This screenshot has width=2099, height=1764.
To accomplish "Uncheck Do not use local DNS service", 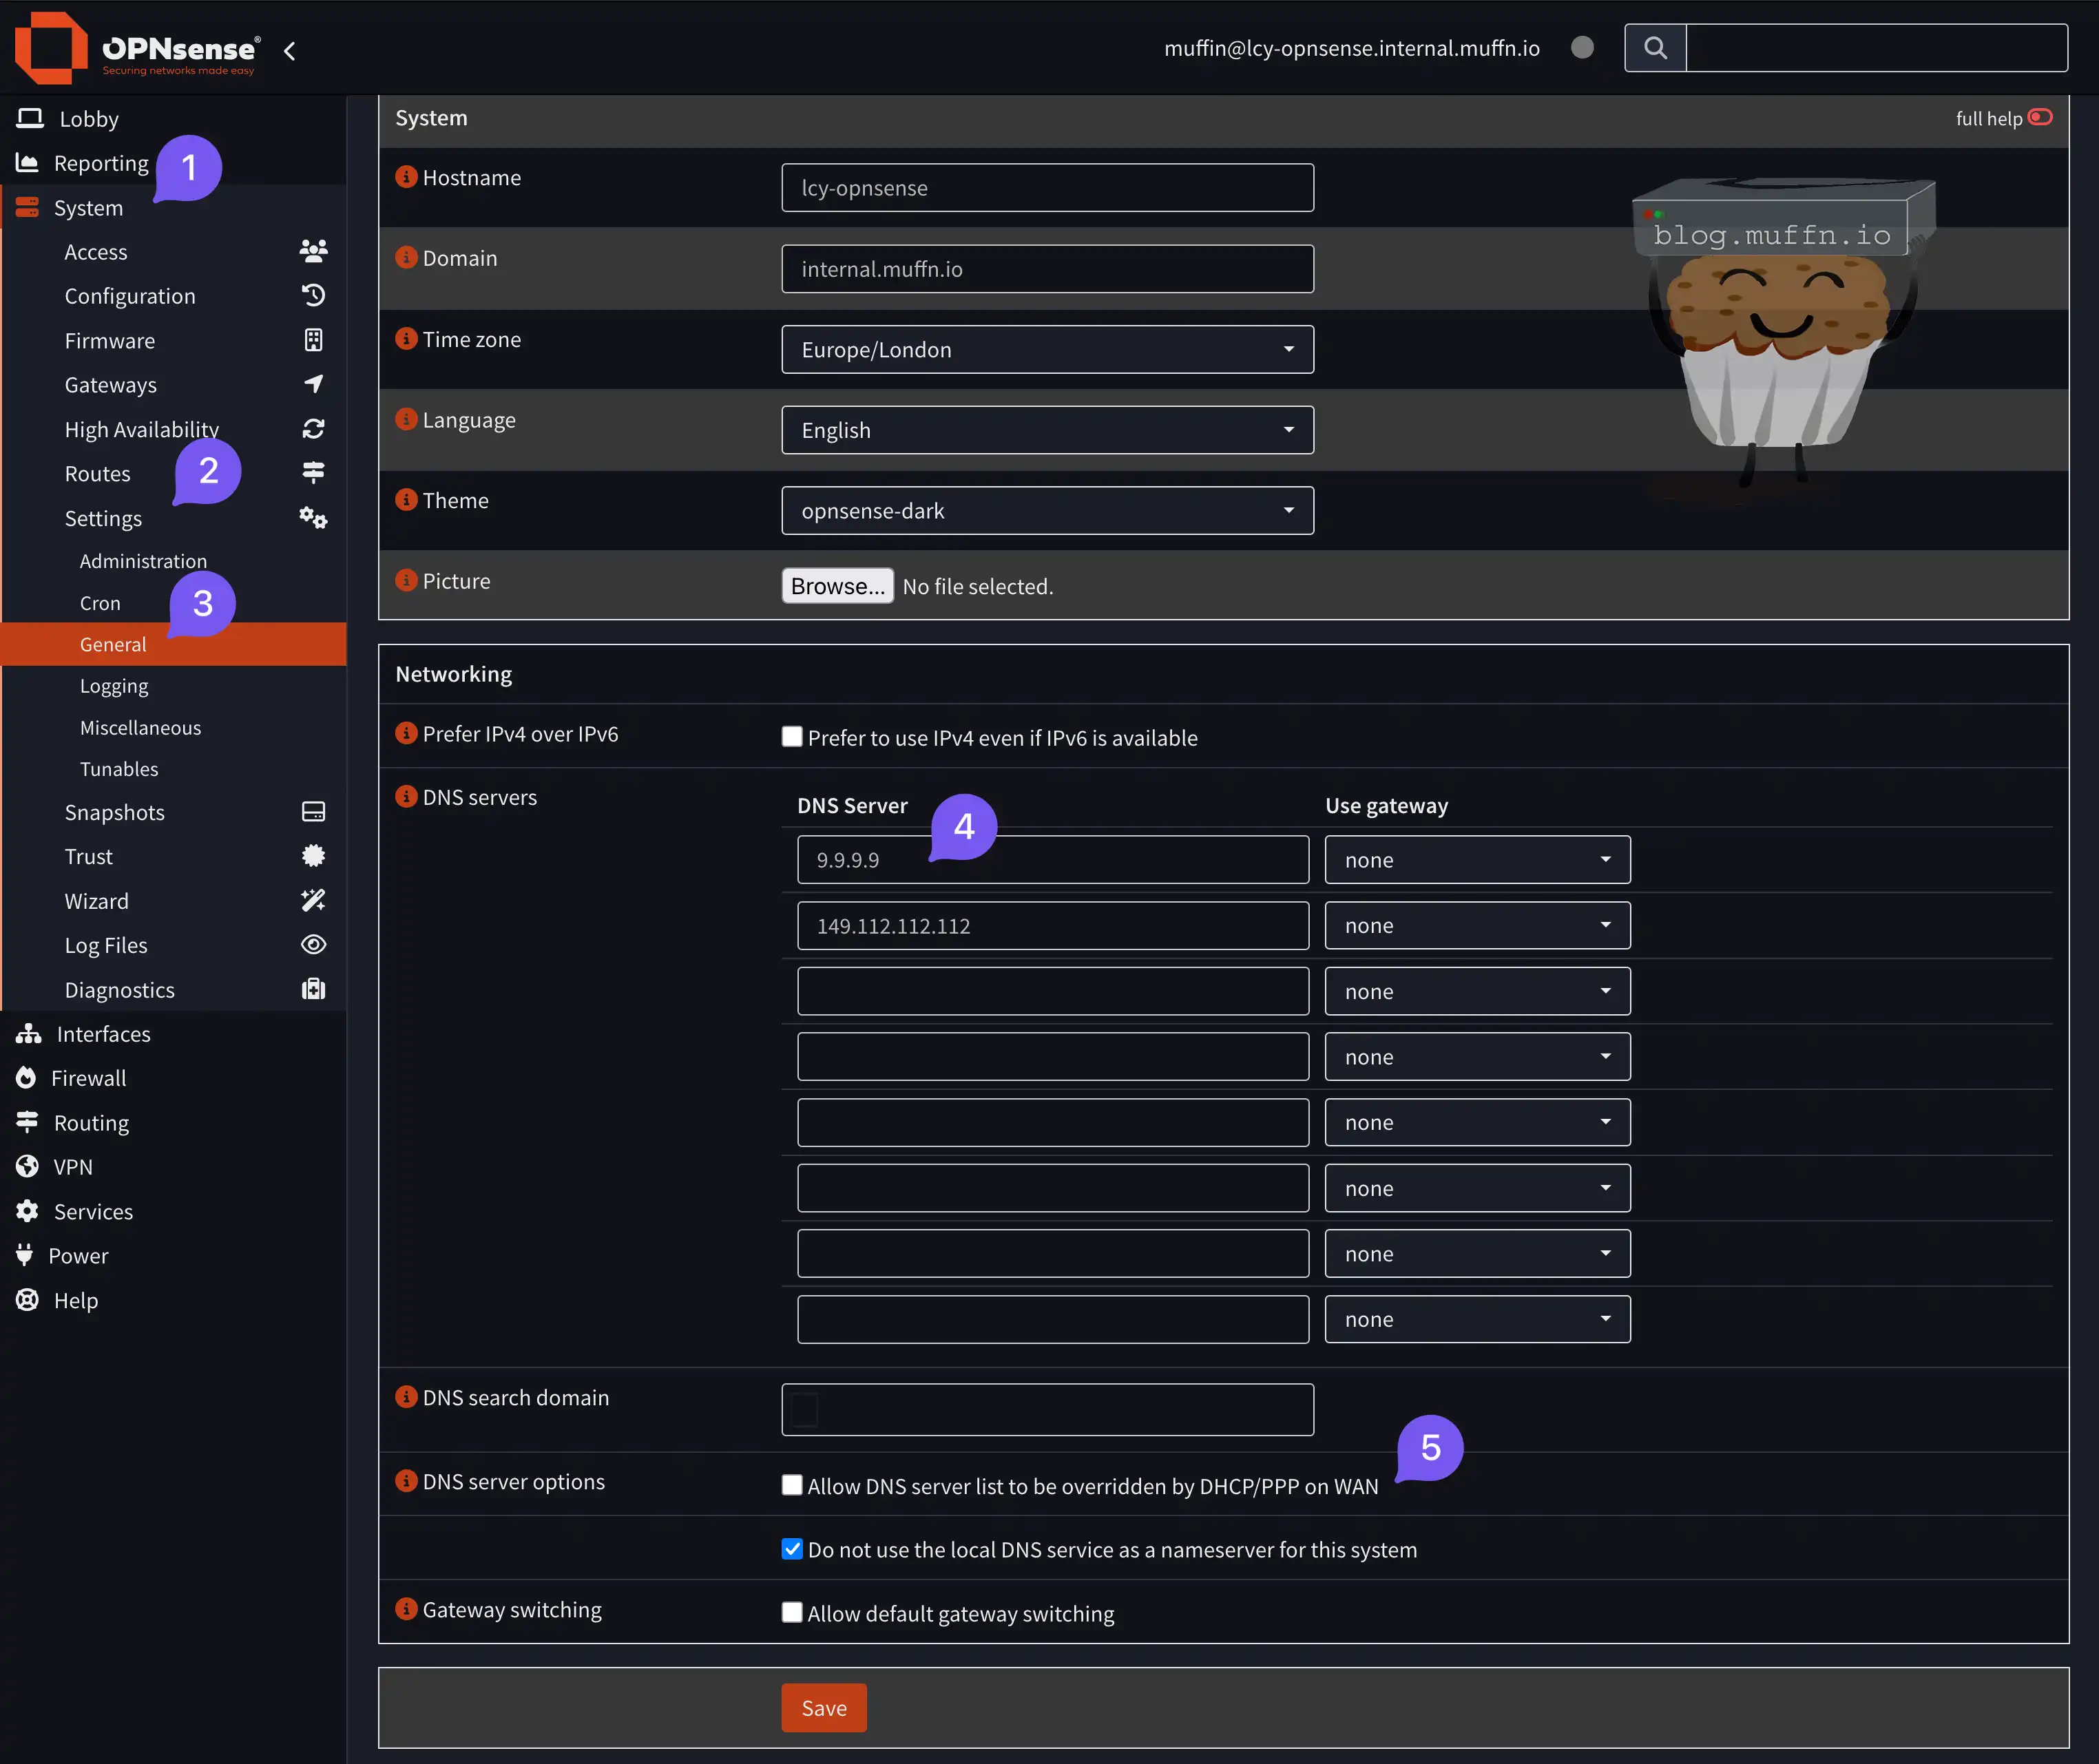I will coord(792,1549).
